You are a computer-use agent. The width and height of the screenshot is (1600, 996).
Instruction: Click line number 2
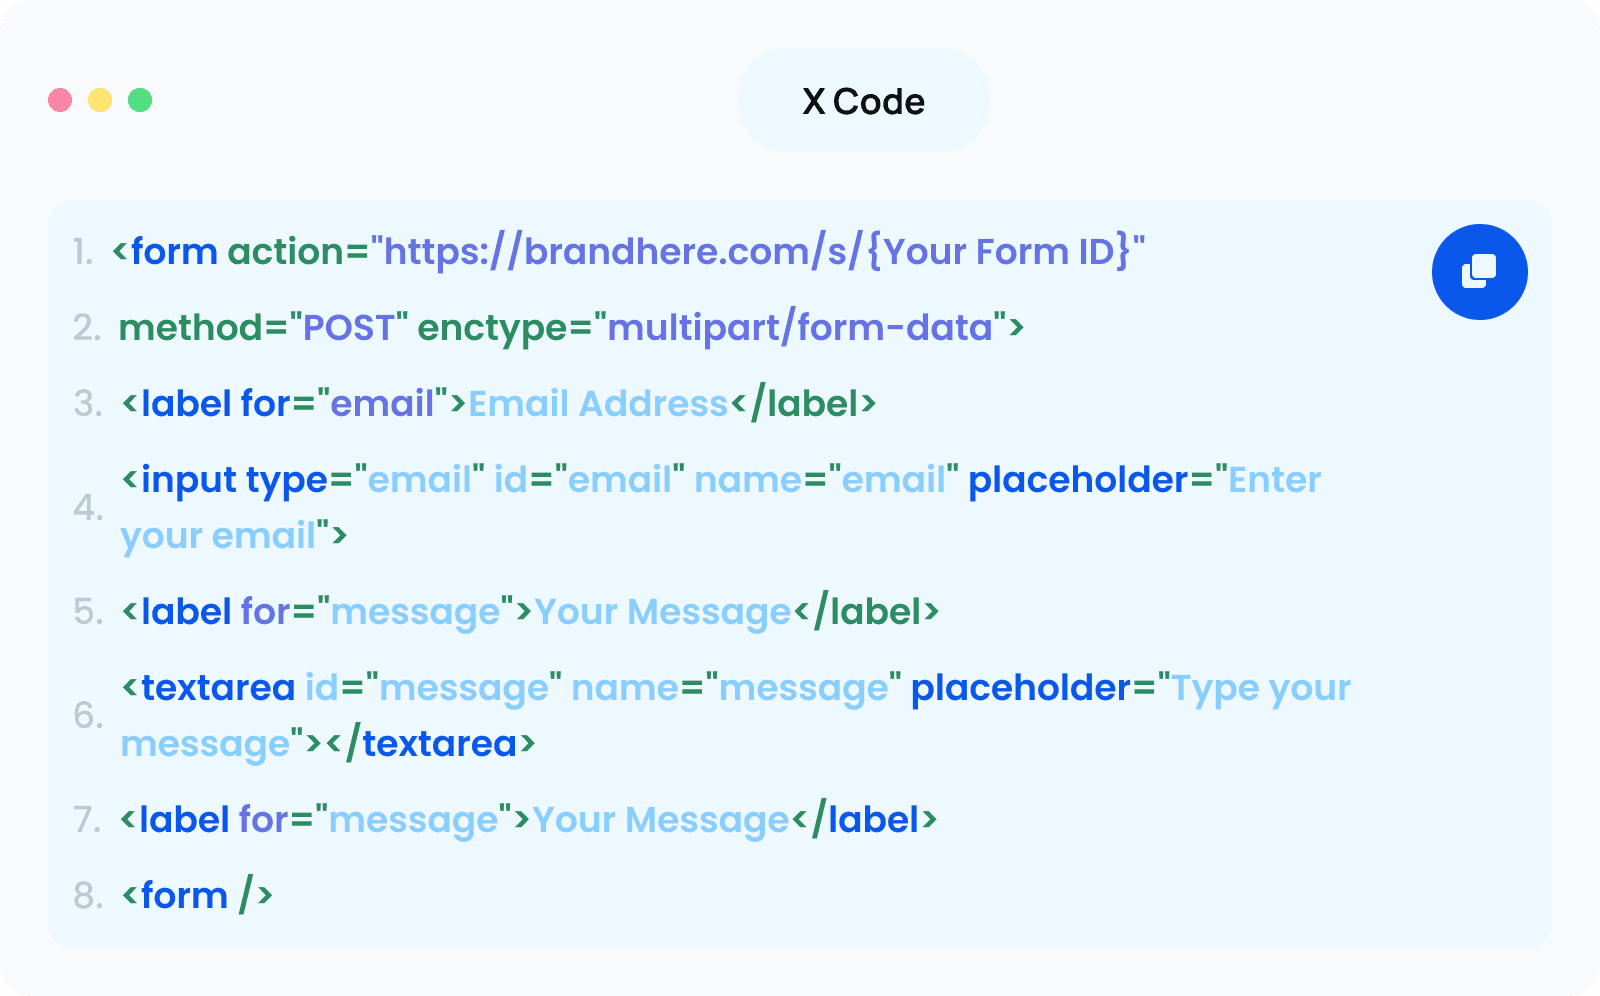(x=87, y=328)
